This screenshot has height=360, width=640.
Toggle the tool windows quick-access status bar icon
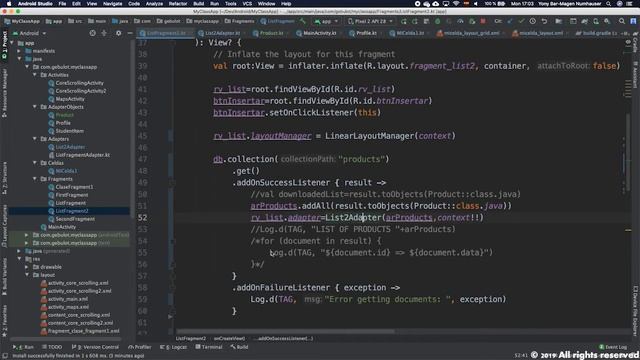tap(5, 356)
